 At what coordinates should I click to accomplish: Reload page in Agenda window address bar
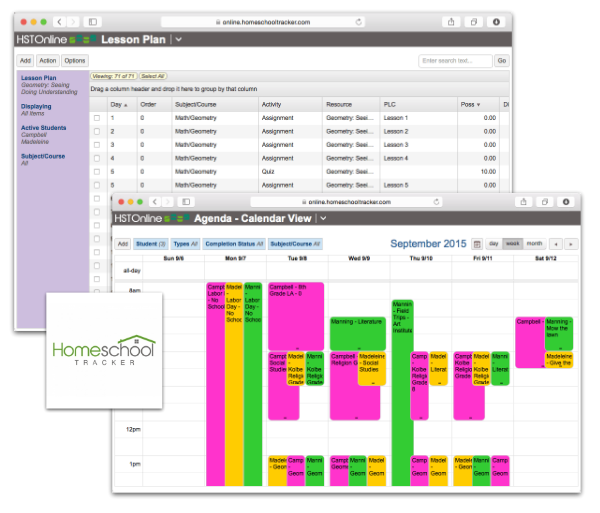click(436, 202)
